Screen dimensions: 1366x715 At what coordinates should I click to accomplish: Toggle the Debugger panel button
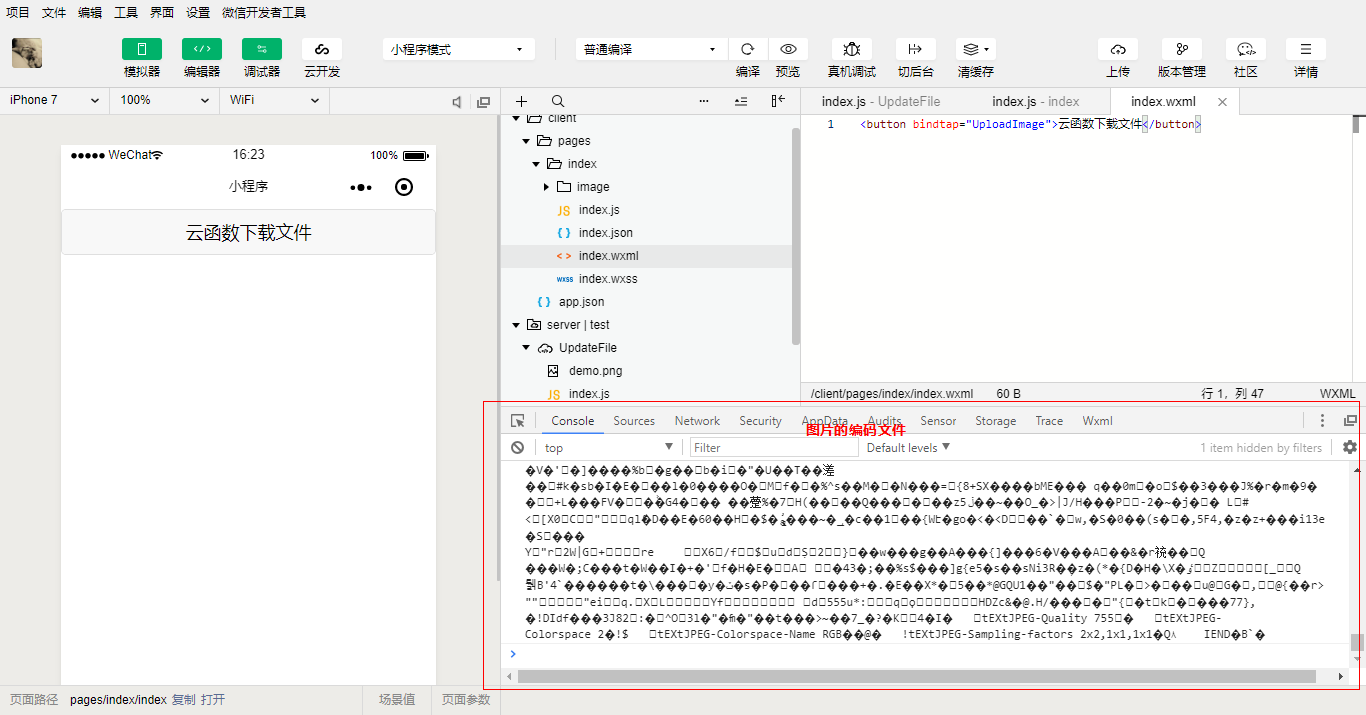coord(262,49)
